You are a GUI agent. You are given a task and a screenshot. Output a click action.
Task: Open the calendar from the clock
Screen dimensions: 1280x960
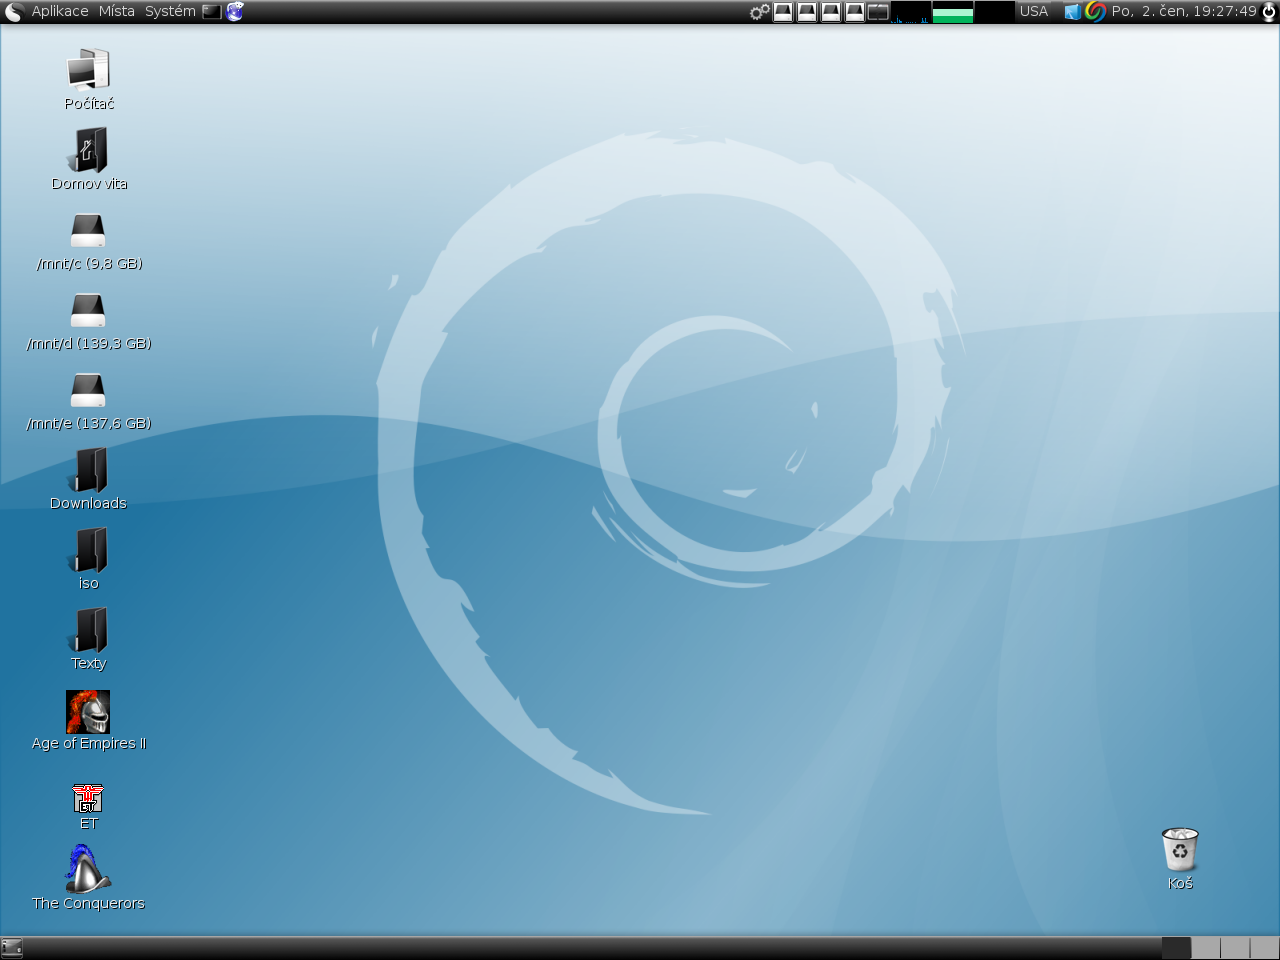1184,12
